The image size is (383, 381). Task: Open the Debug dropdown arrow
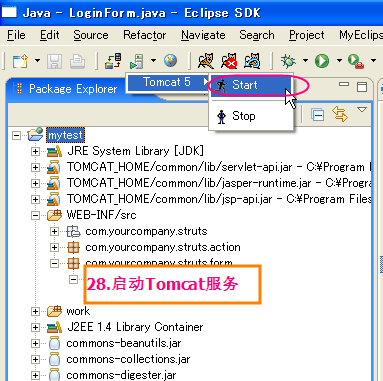[x=305, y=61]
